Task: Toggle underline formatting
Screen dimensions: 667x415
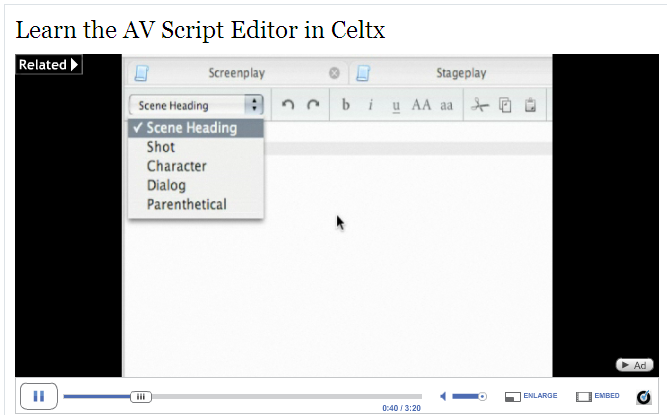Action: (x=396, y=106)
